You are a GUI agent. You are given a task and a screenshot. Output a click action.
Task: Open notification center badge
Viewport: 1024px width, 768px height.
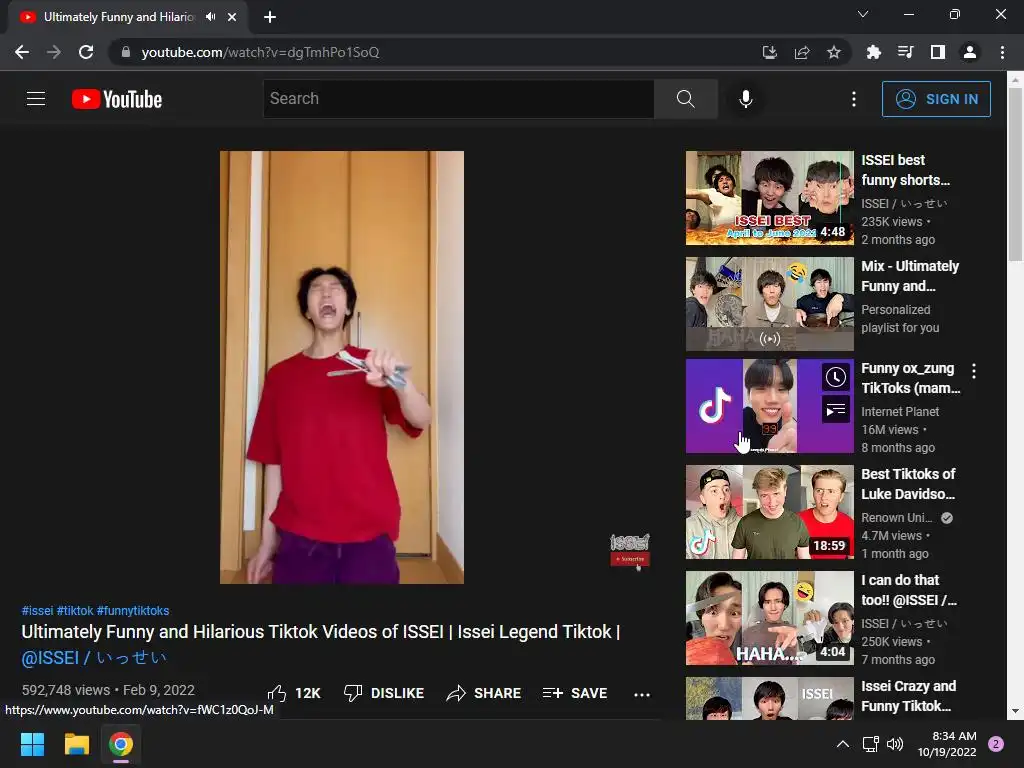[x=996, y=744]
